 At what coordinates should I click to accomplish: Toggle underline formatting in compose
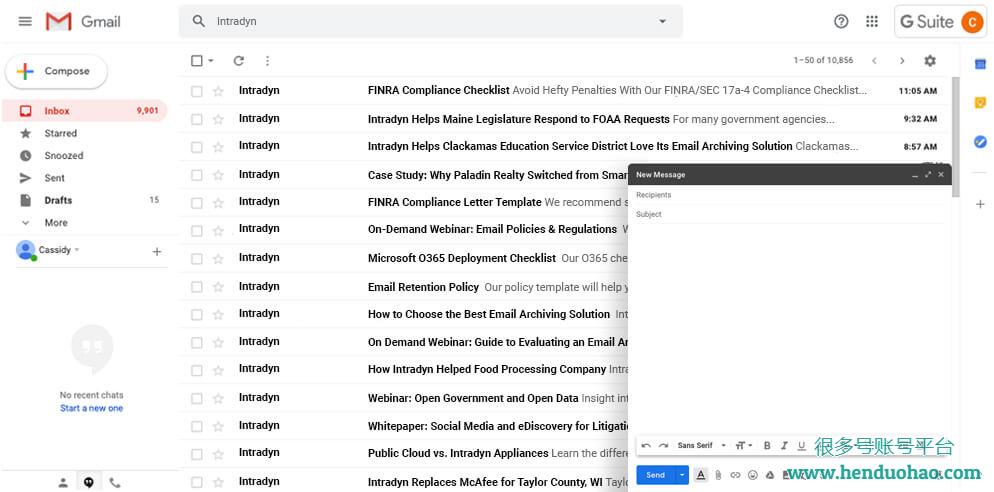801,446
